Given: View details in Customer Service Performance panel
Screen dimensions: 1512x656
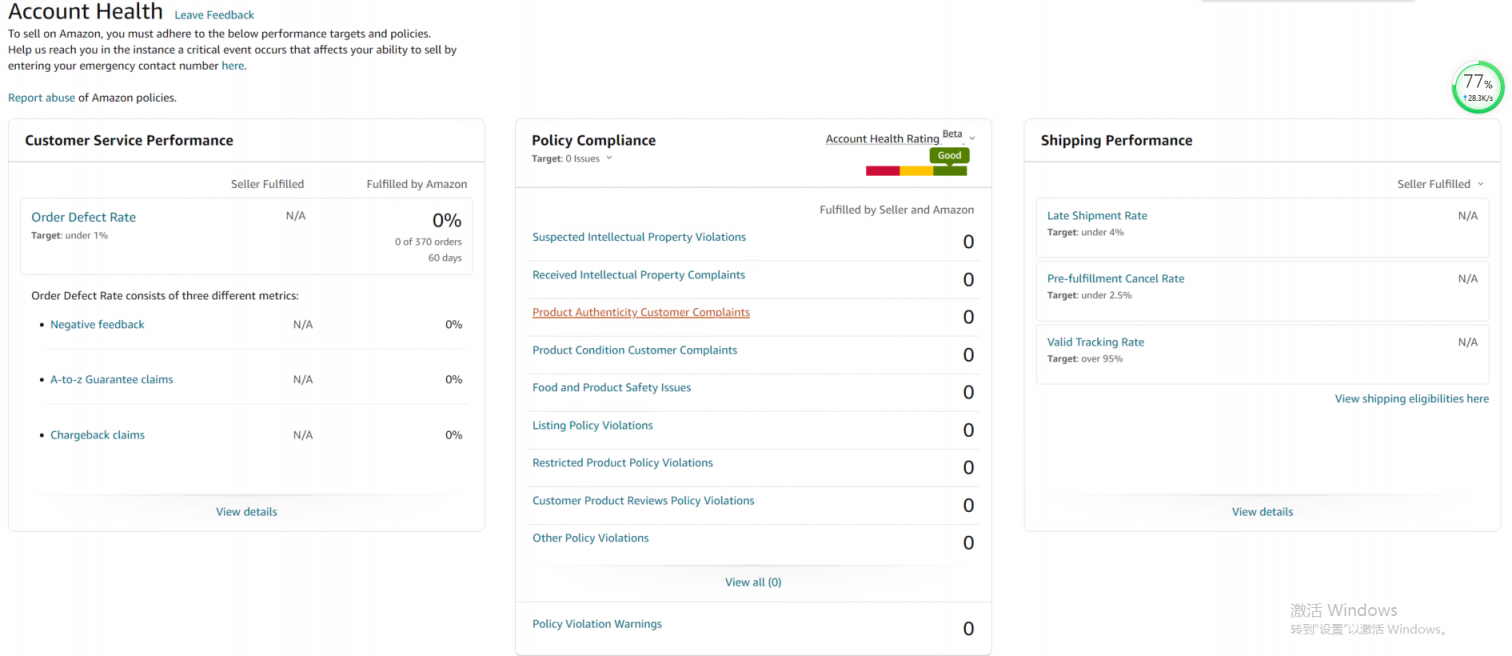Looking at the screenshot, I should [246, 512].
